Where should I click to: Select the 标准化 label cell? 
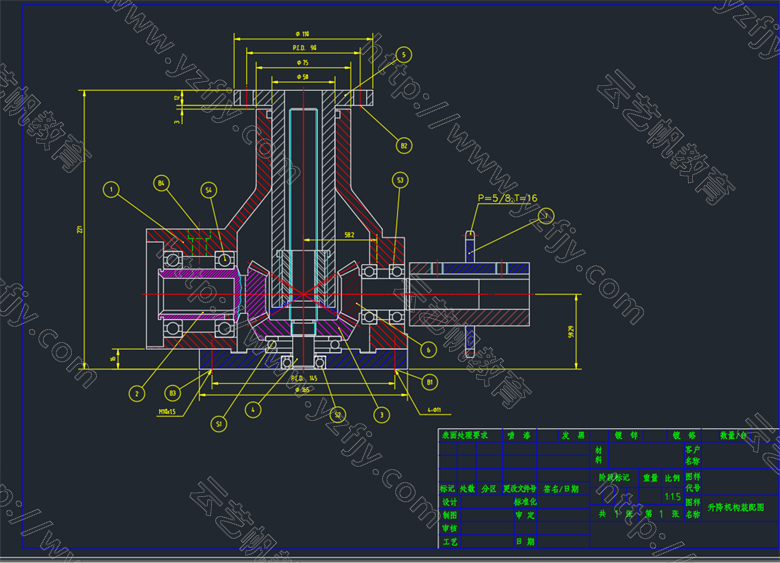point(525,502)
